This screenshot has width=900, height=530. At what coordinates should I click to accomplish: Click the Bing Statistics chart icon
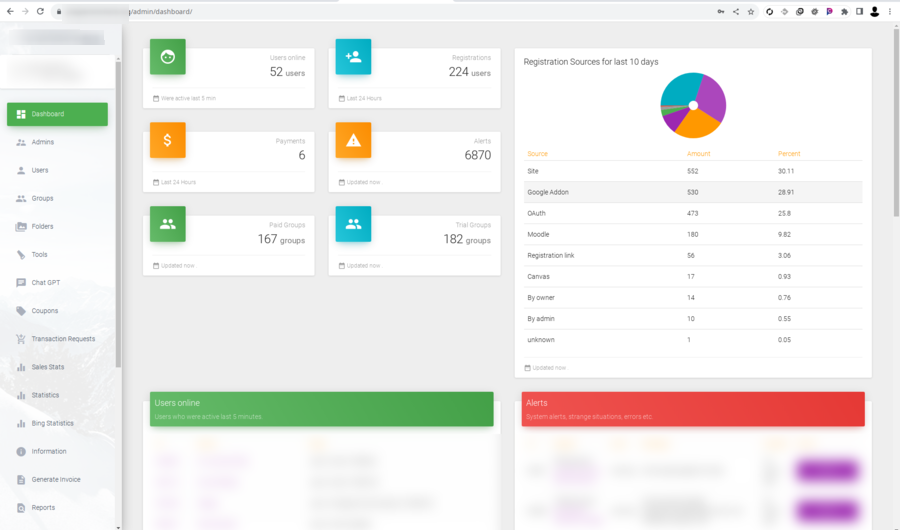[x=21, y=423]
